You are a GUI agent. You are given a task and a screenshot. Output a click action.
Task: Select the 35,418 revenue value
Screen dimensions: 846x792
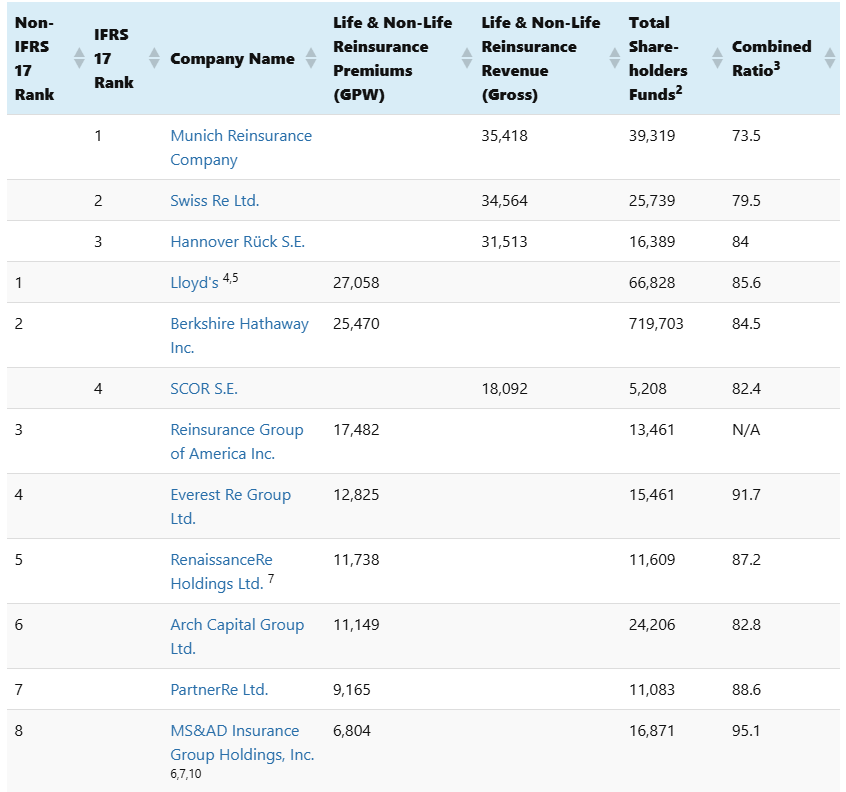coord(504,135)
